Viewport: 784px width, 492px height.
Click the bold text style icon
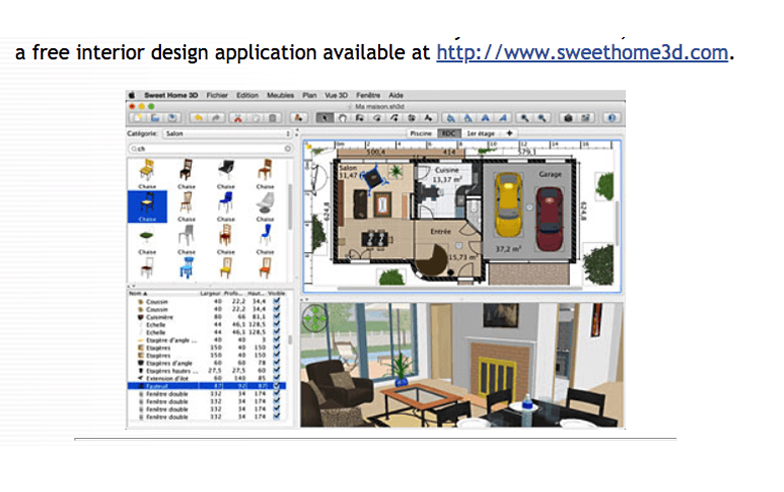pos(485,118)
